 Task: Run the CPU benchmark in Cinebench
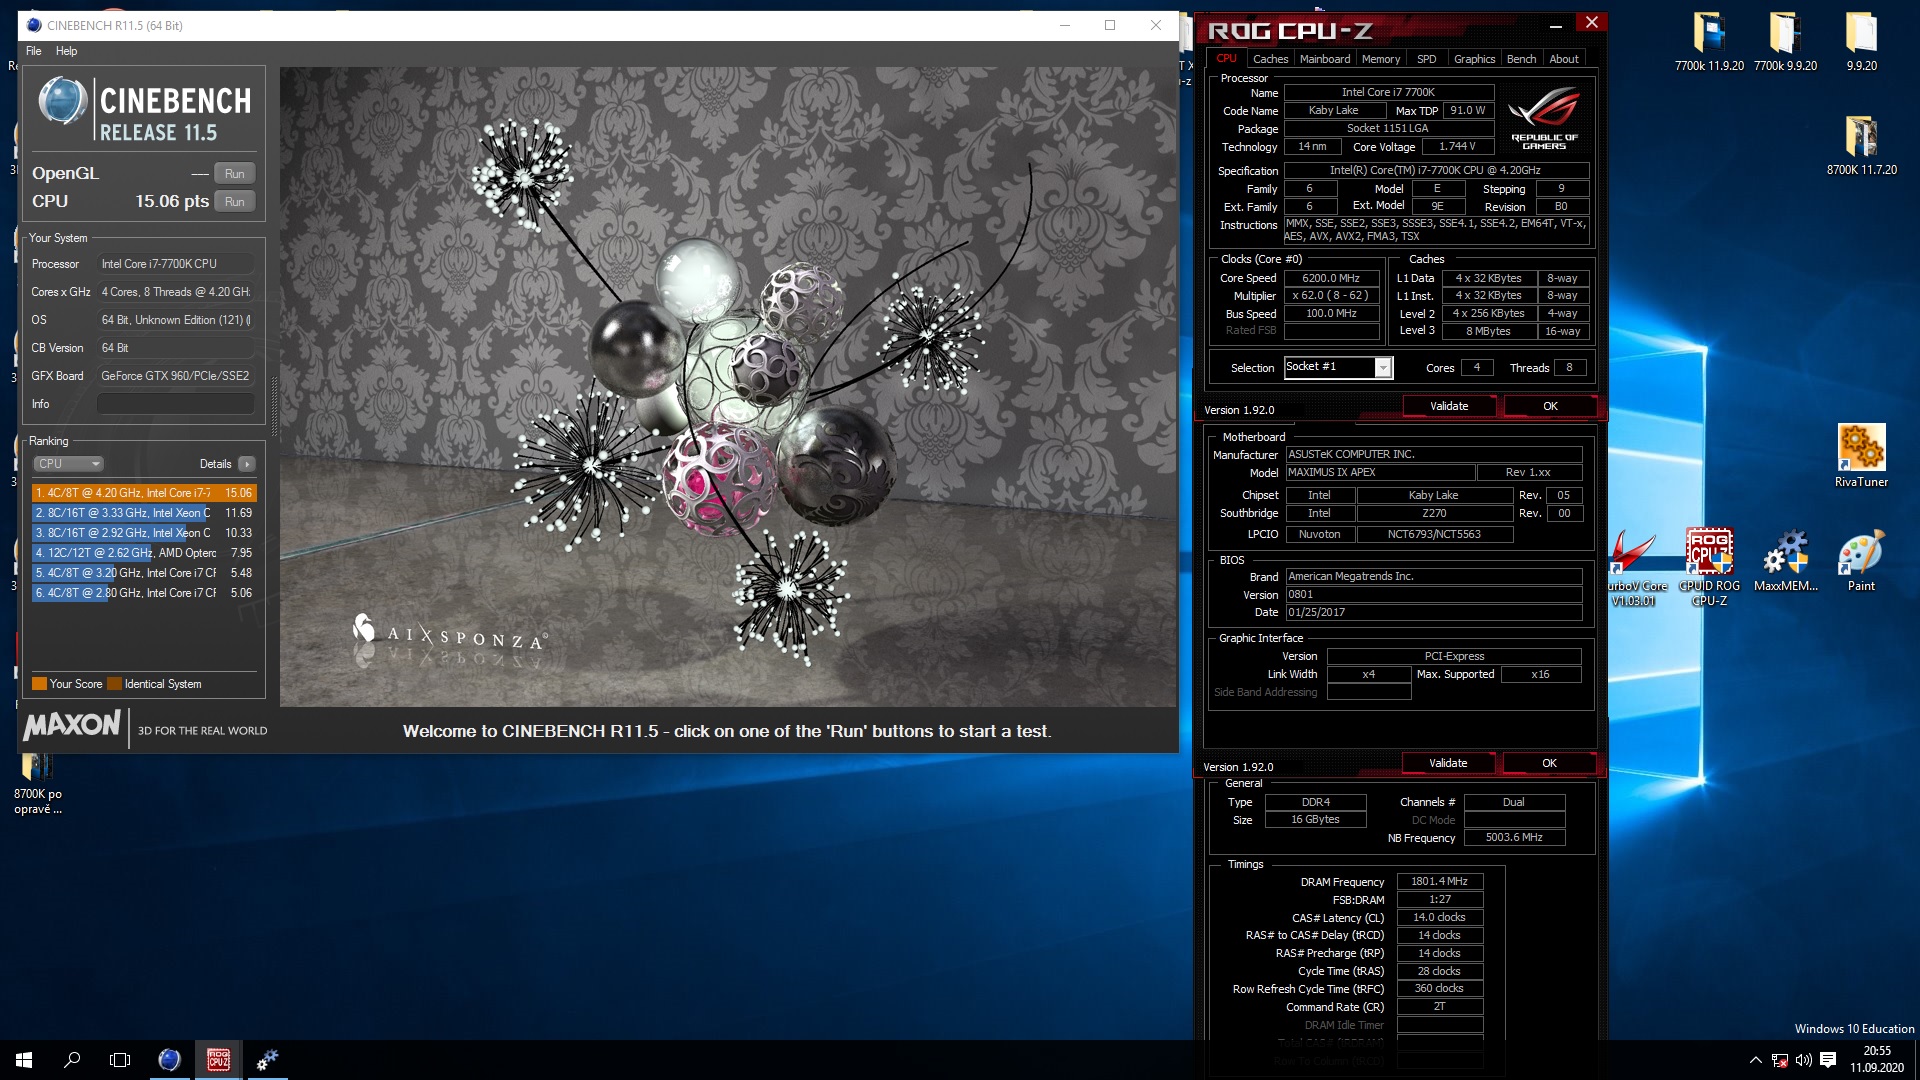(234, 201)
